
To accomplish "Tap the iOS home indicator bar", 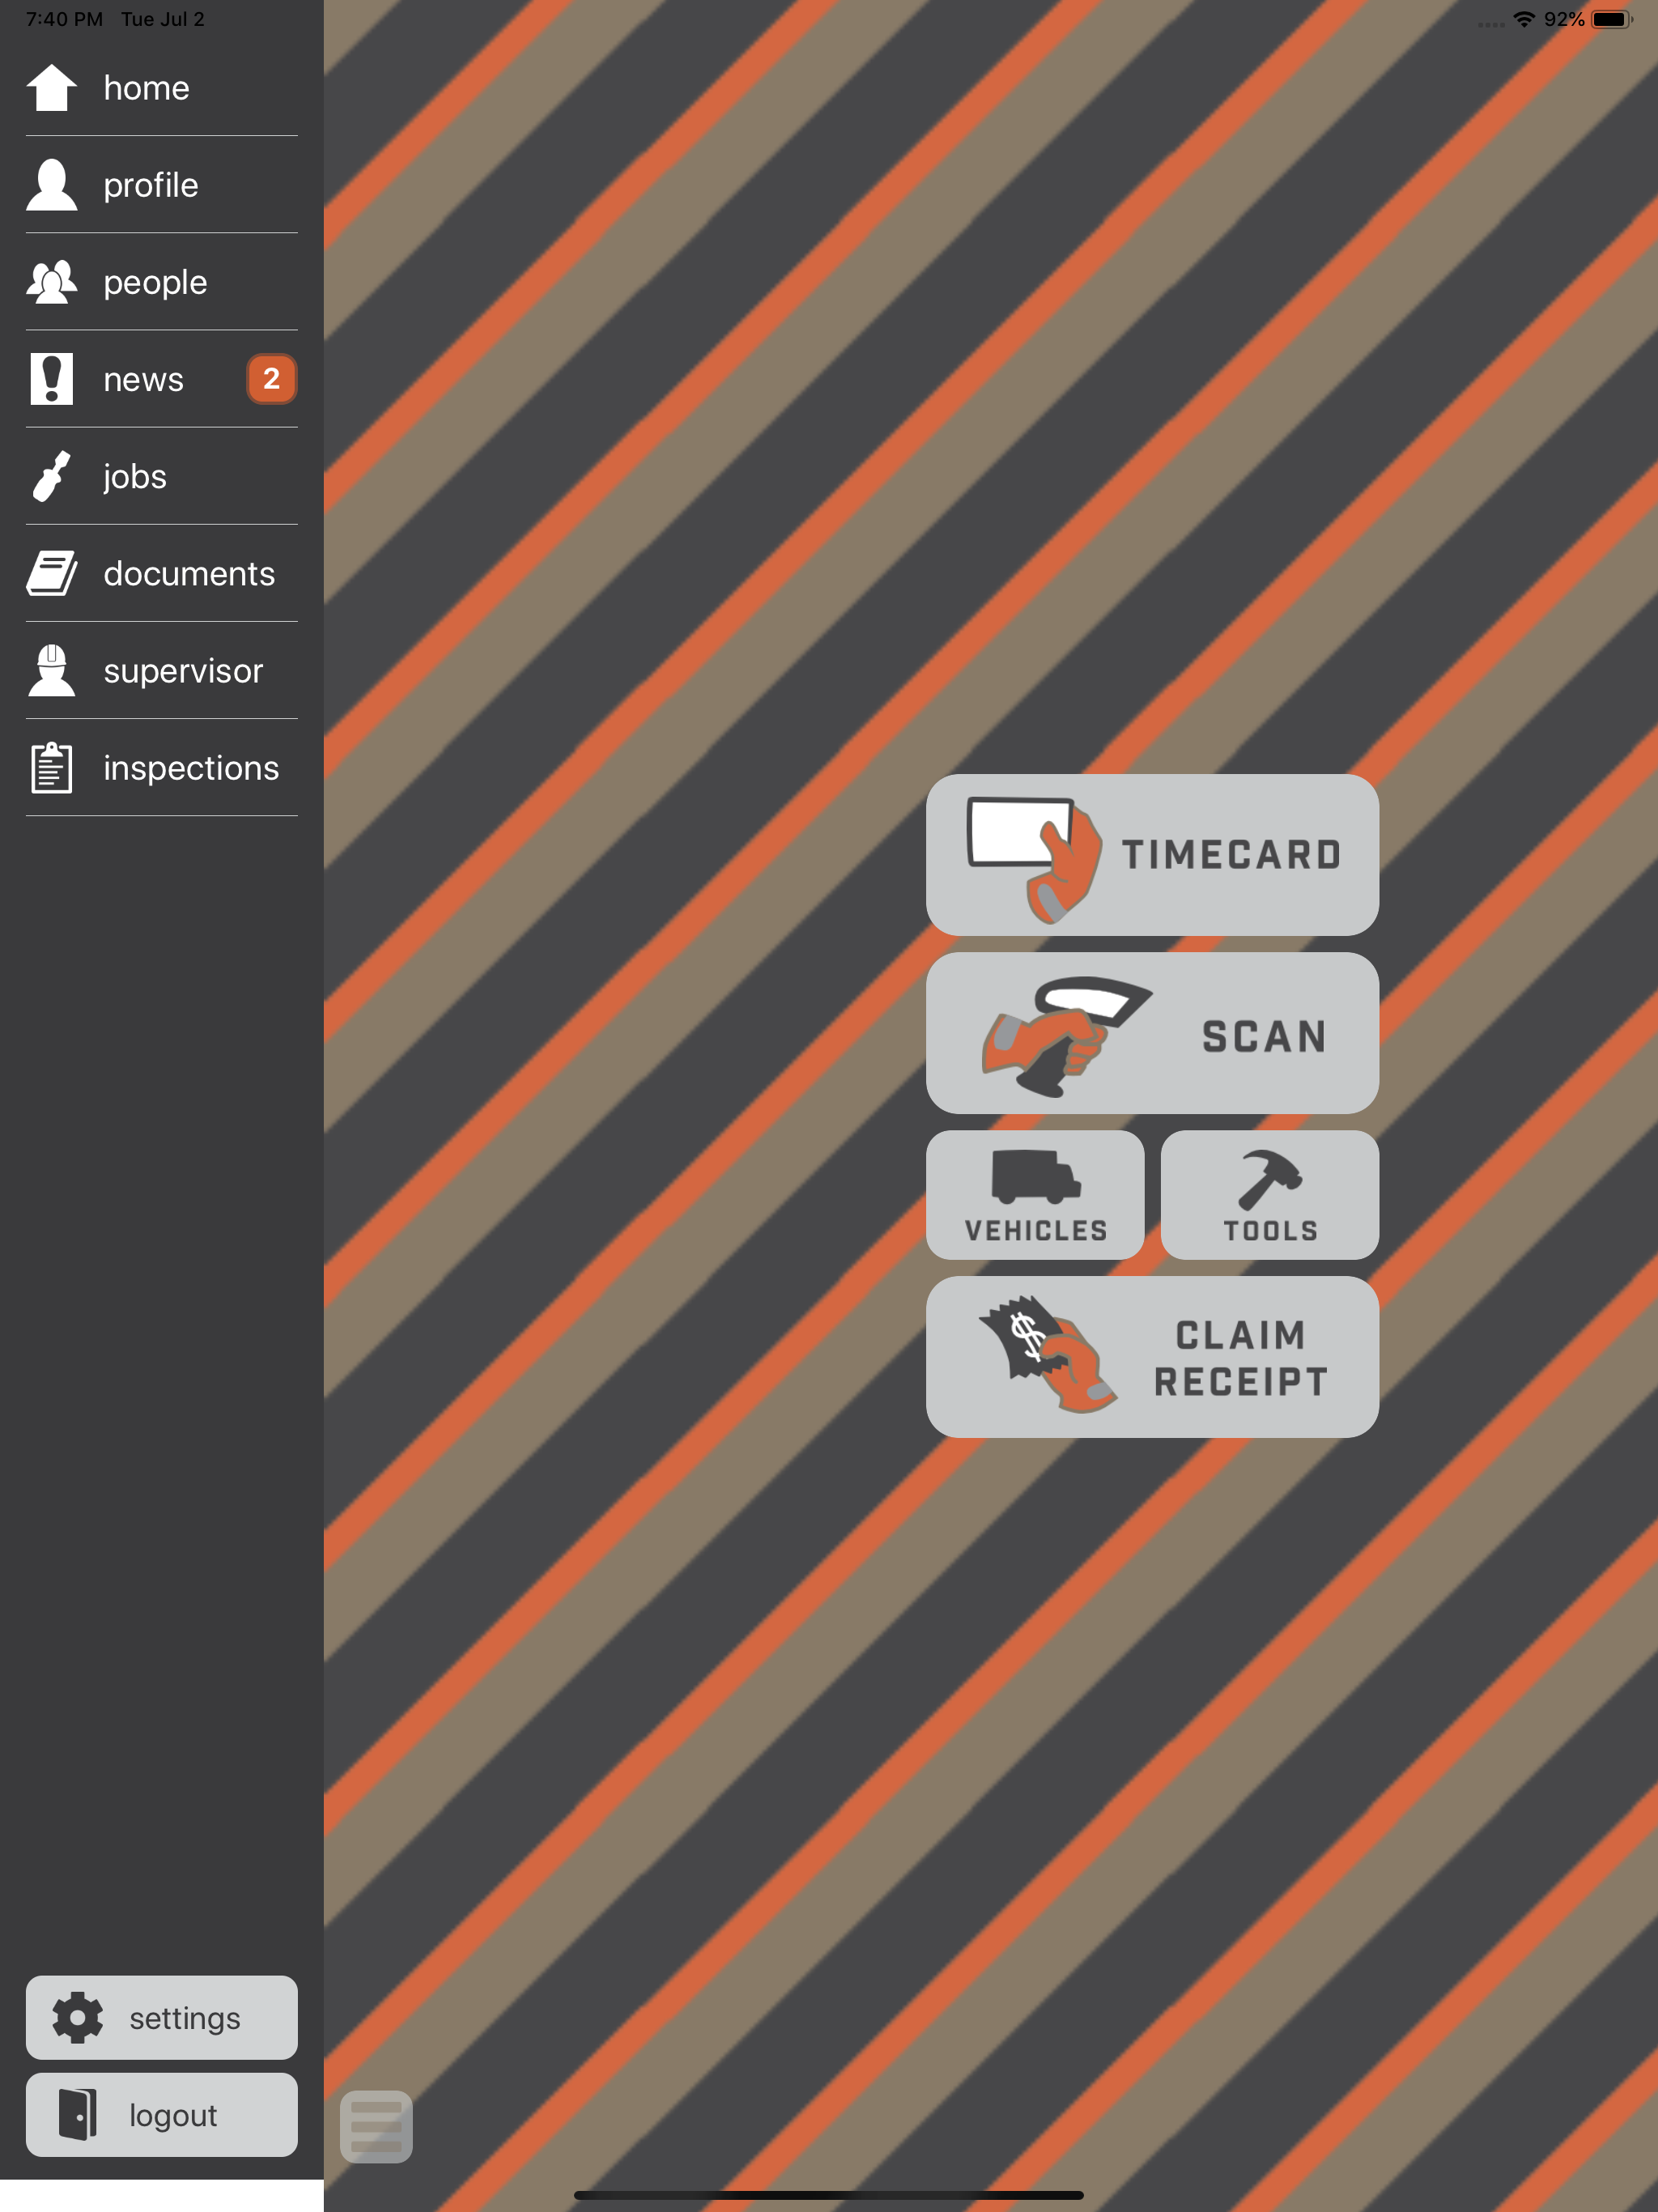I will 829,2195.
